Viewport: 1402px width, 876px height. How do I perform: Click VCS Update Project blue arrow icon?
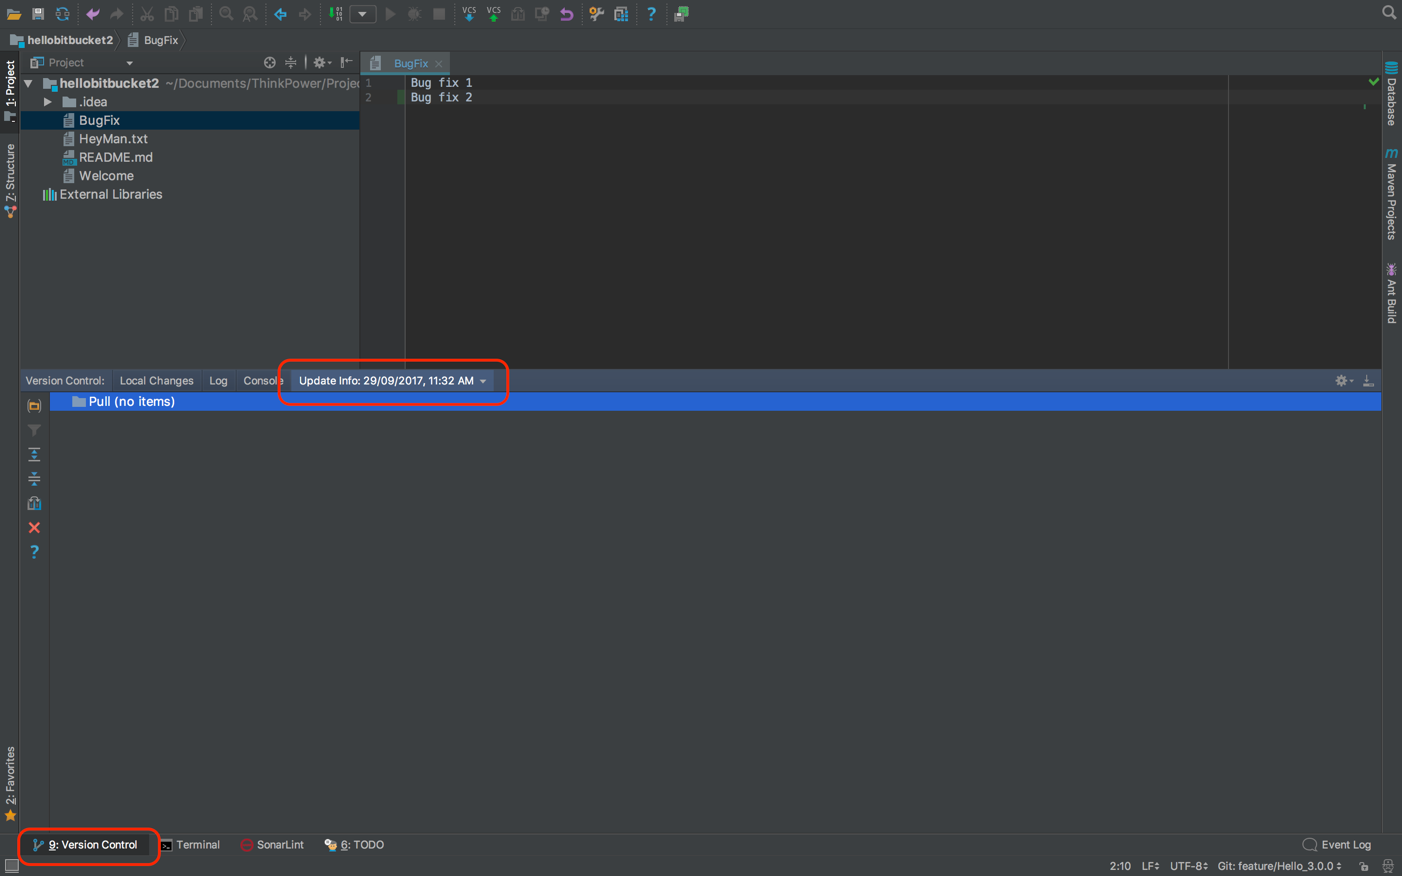coord(469,14)
